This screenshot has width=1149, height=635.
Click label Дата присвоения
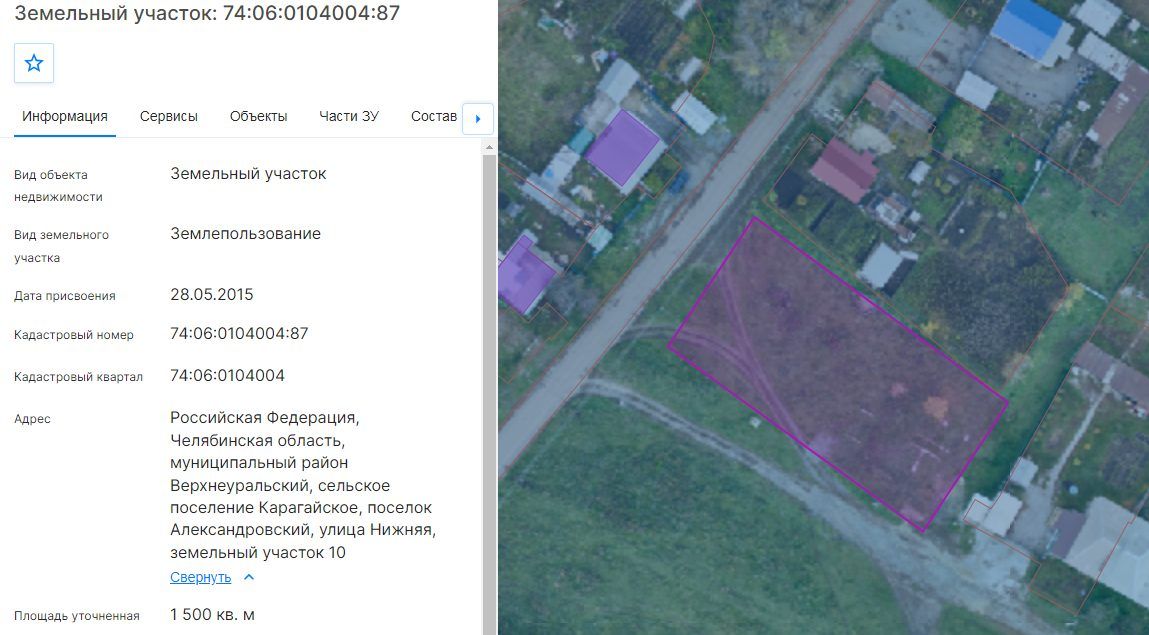click(x=64, y=296)
